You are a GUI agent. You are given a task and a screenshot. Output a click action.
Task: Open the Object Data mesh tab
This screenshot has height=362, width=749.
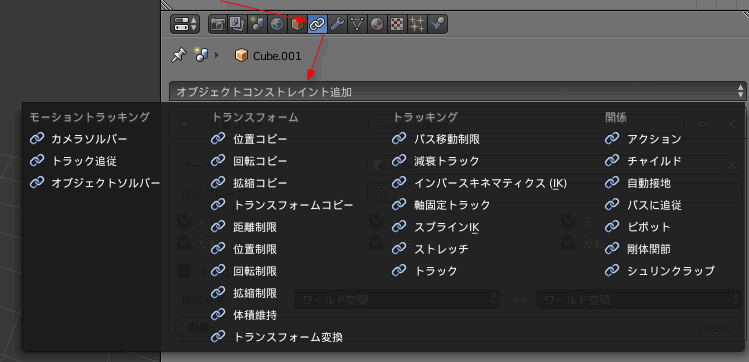(x=357, y=24)
